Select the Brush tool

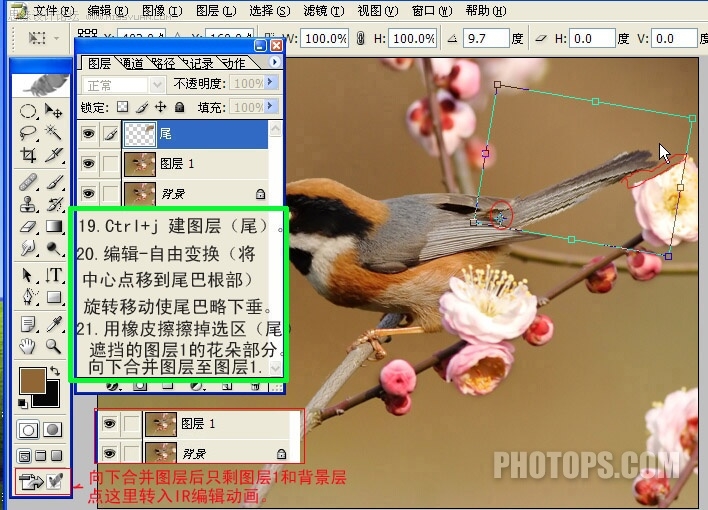(53, 182)
